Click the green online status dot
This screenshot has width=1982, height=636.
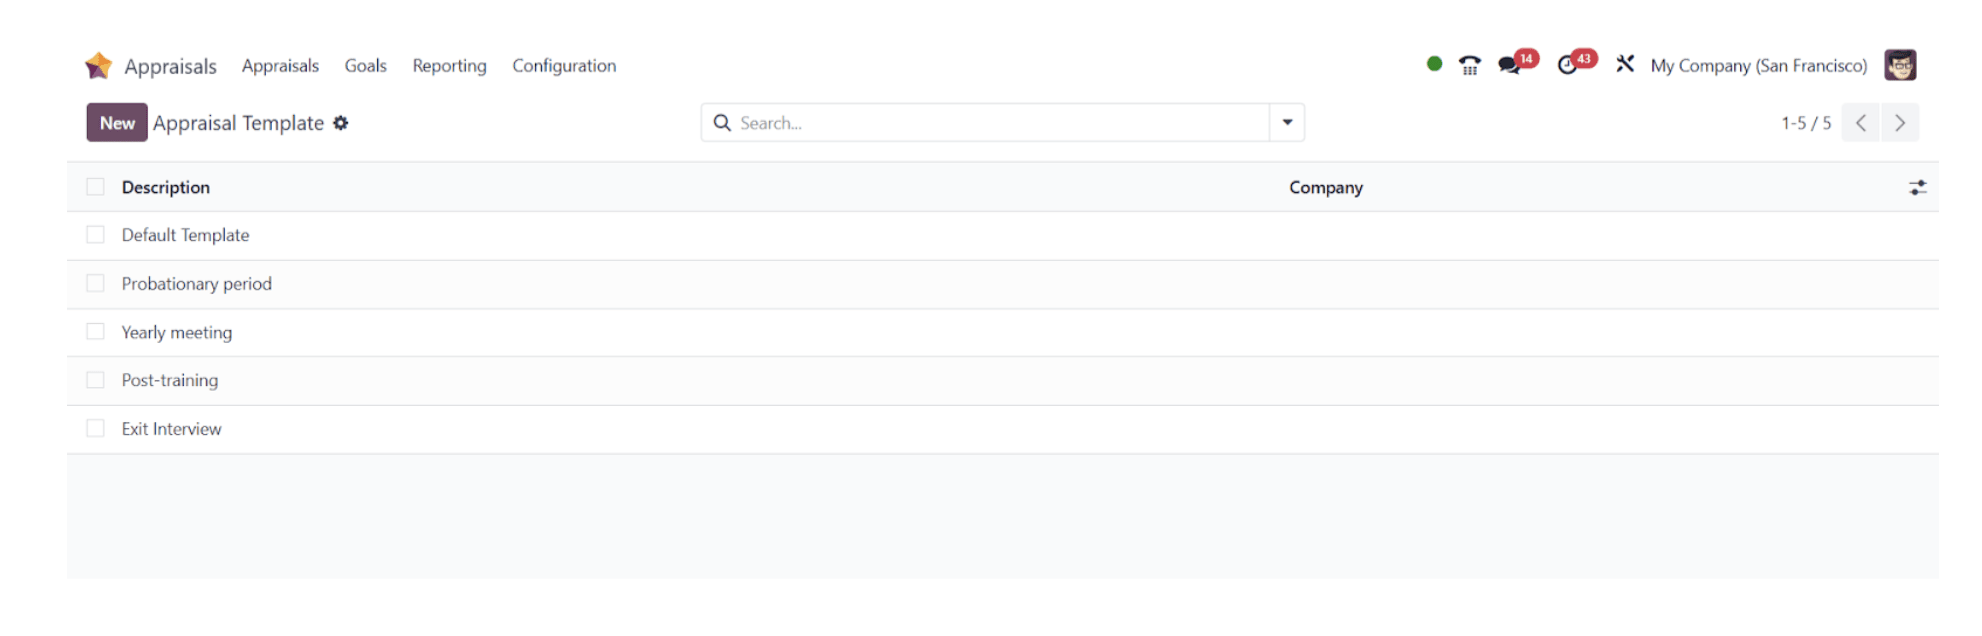point(1434,64)
